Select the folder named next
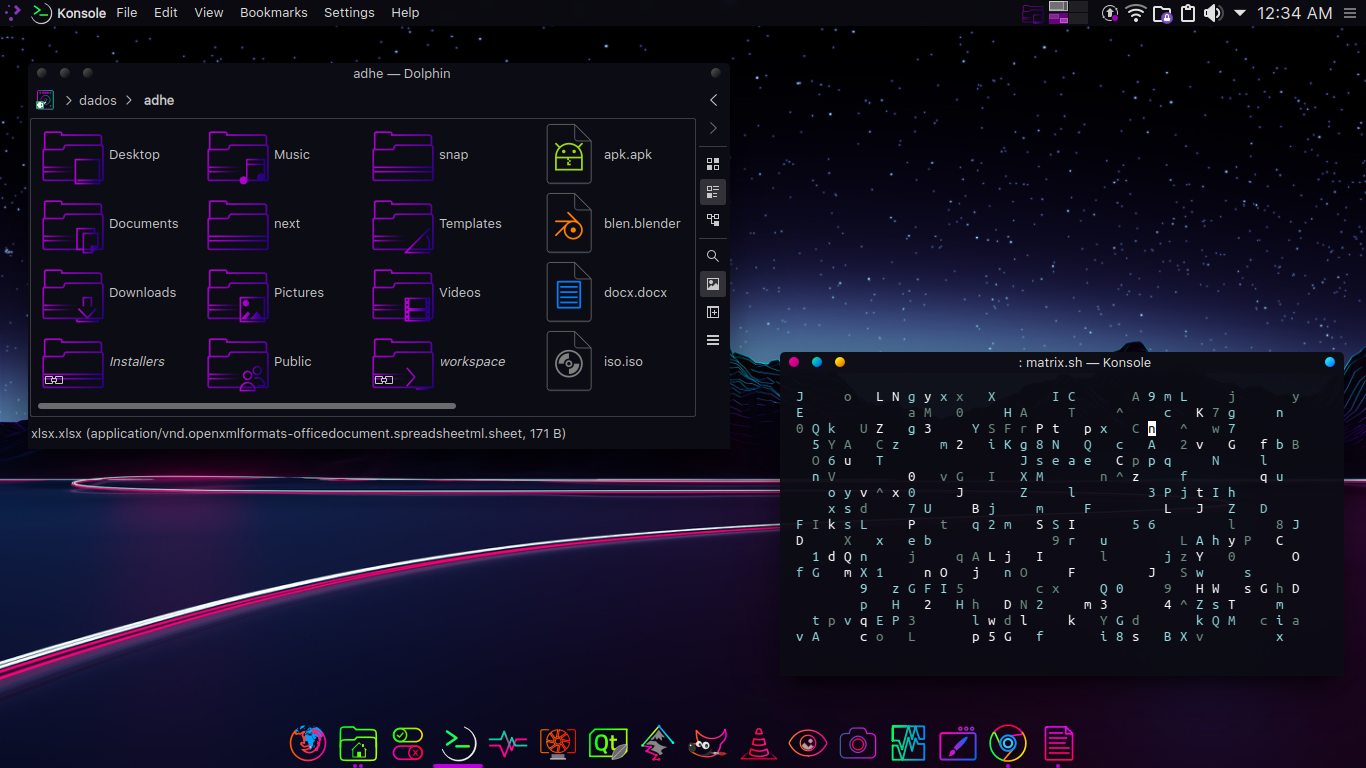 pos(255,224)
